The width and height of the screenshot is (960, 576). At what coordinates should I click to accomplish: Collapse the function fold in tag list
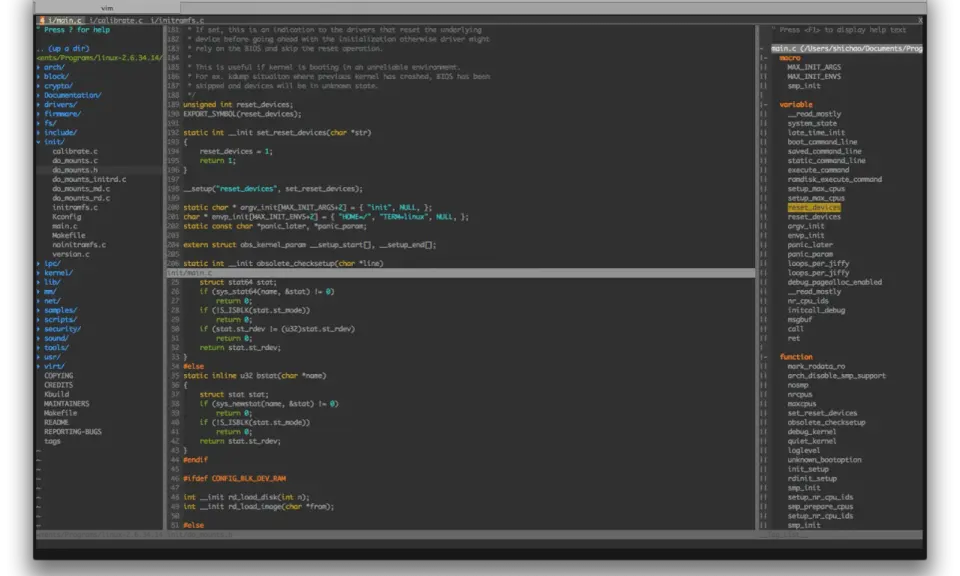(x=763, y=357)
